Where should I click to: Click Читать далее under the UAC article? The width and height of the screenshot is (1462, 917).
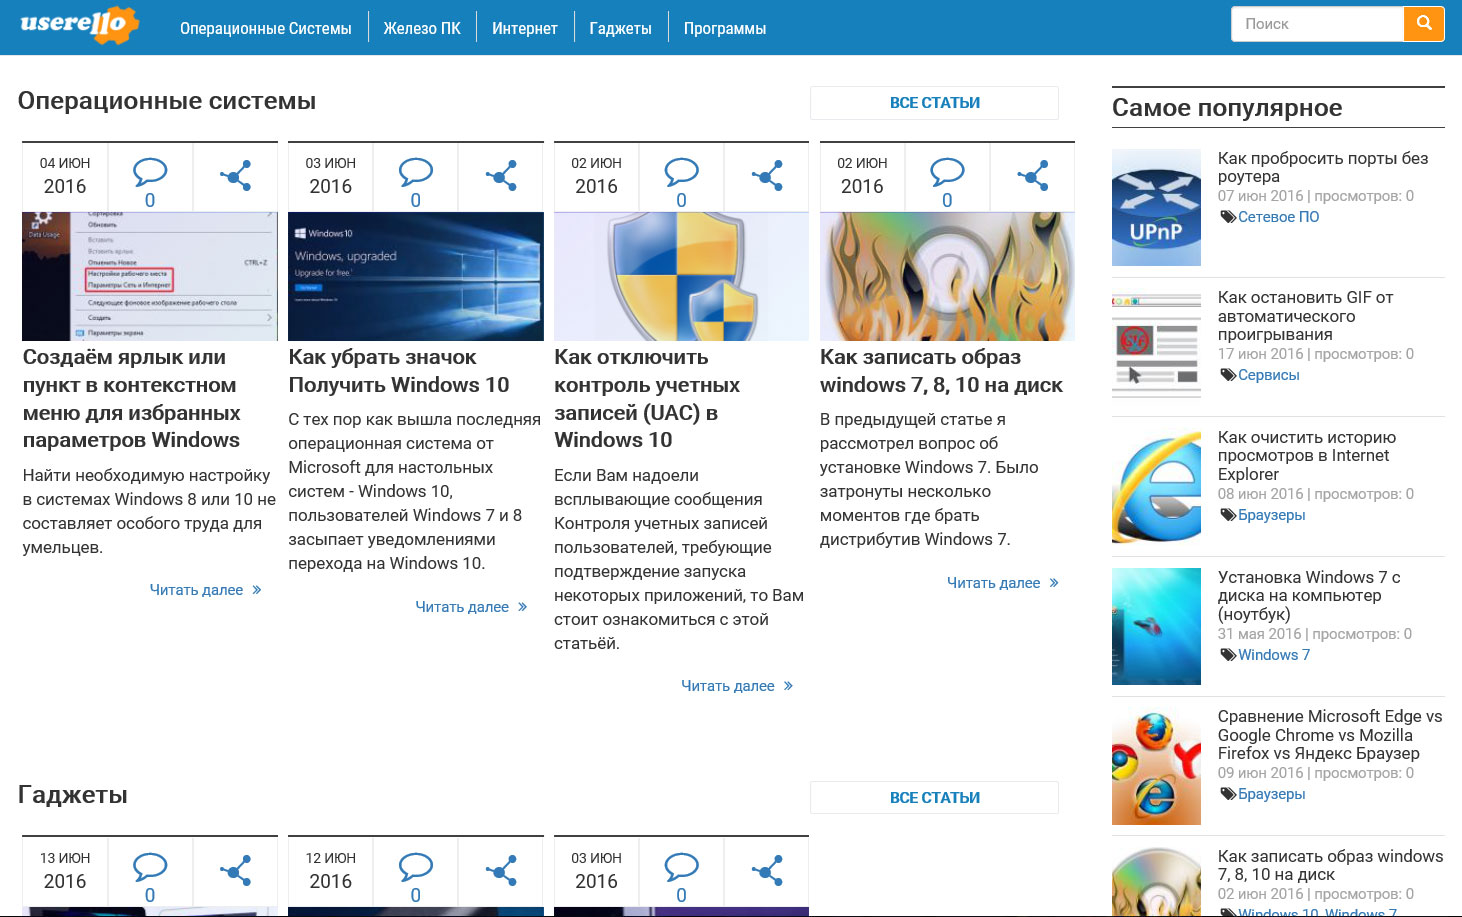738,686
